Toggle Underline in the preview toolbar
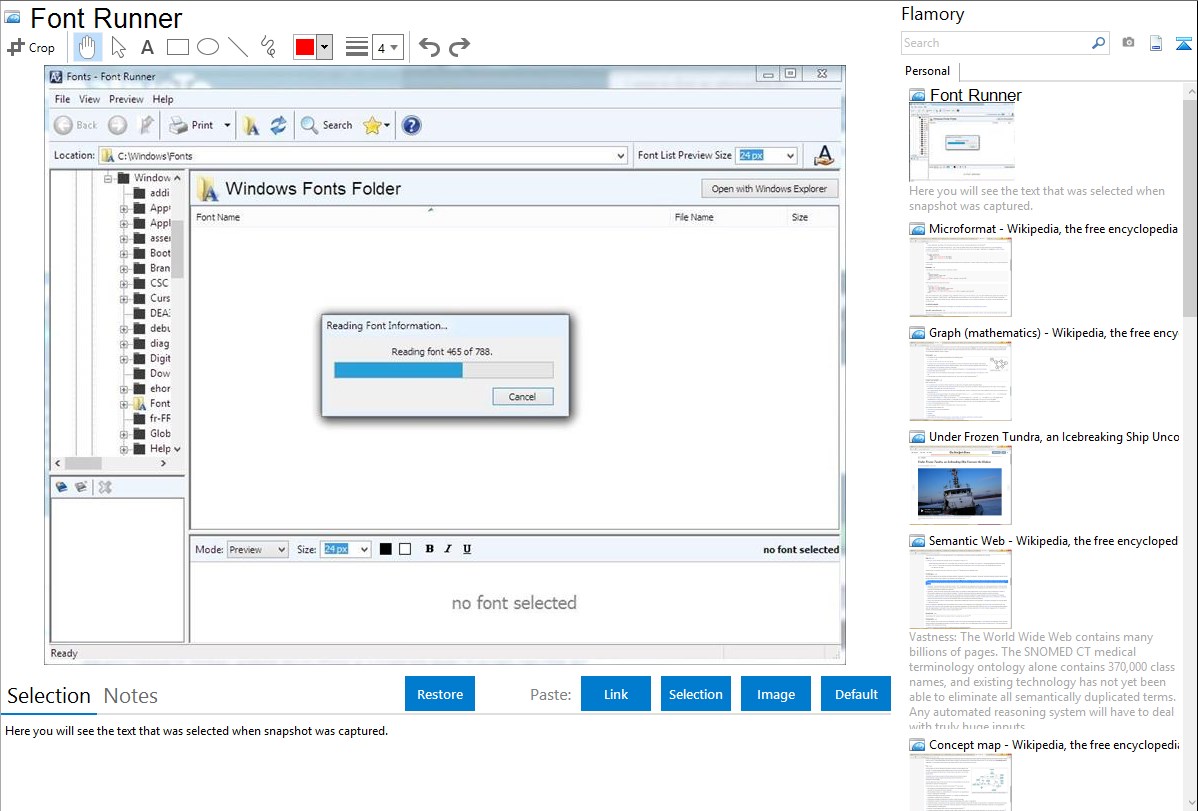 click(467, 549)
